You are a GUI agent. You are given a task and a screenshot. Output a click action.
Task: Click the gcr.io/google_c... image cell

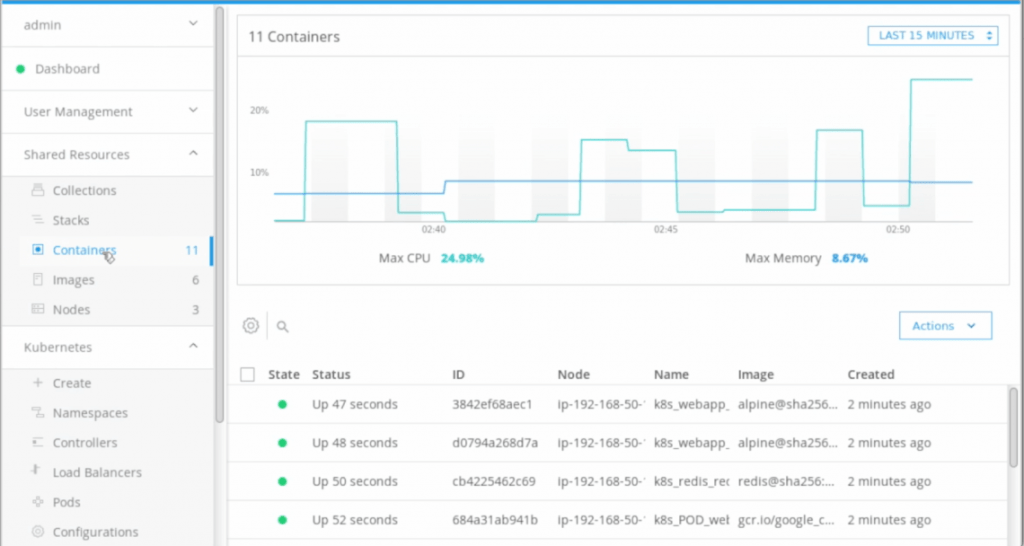pyautogui.click(x=786, y=520)
